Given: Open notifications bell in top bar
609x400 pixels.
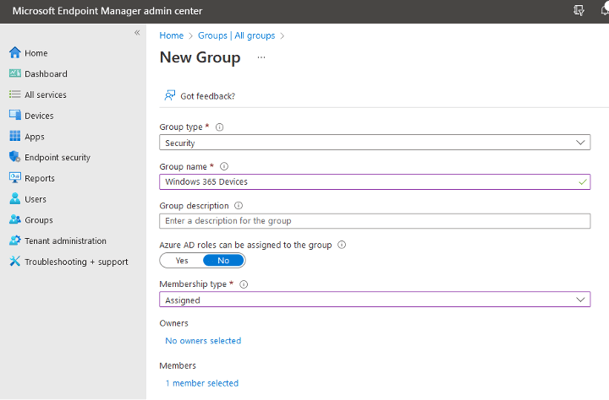Looking at the screenshot, I should coord(604,10).
